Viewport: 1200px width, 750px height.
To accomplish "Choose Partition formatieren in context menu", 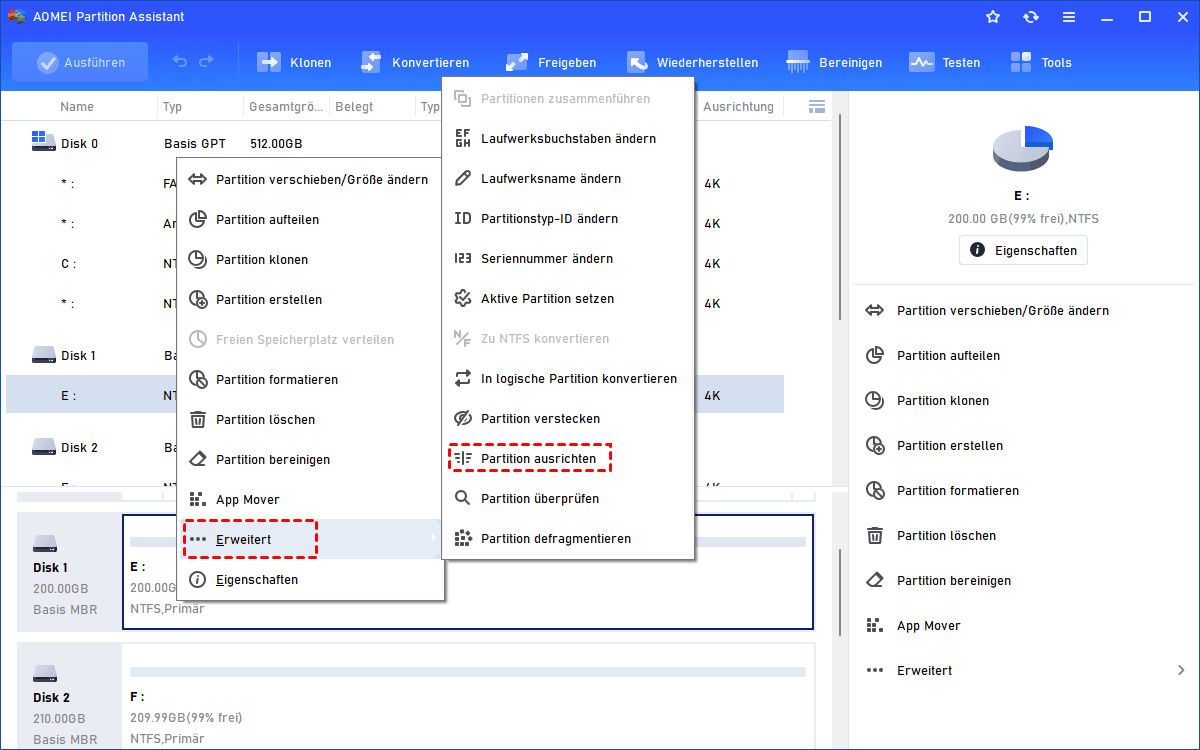I will pyautogui.click(x=310, y=380).
